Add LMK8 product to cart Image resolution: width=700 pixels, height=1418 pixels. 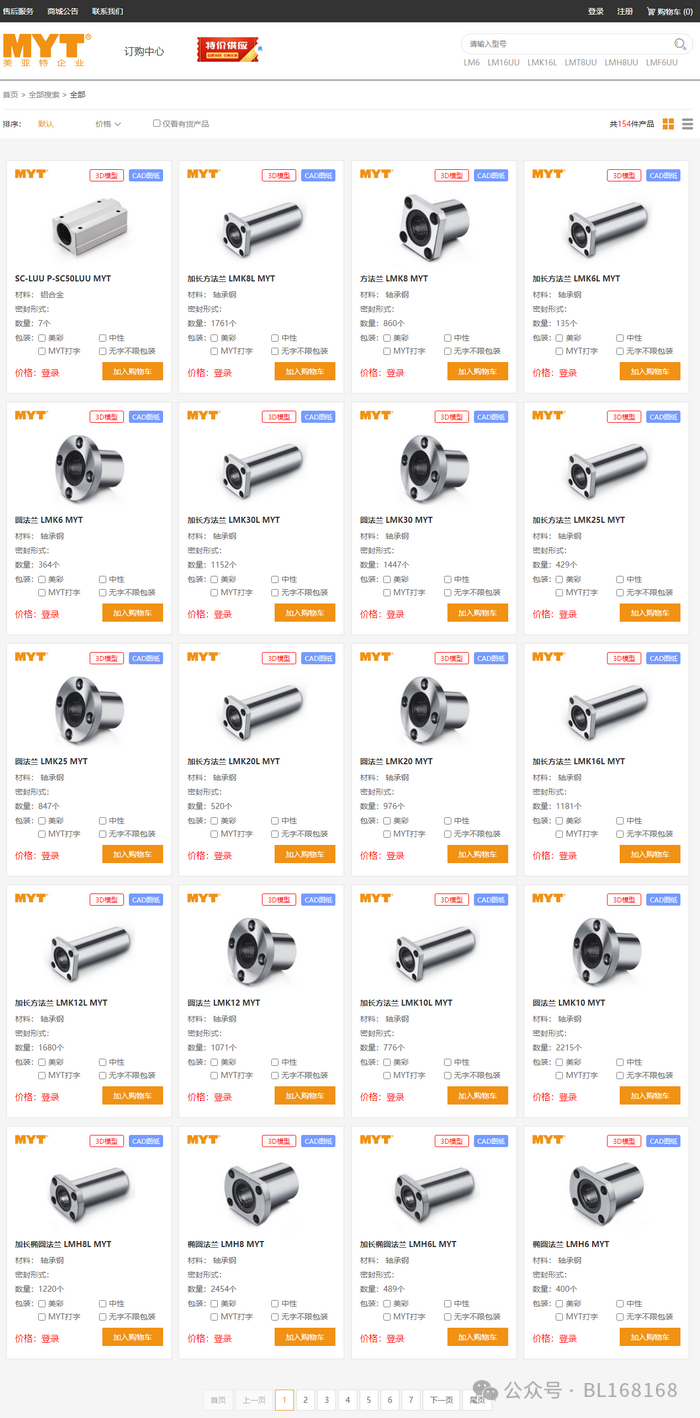pos(478,371)
